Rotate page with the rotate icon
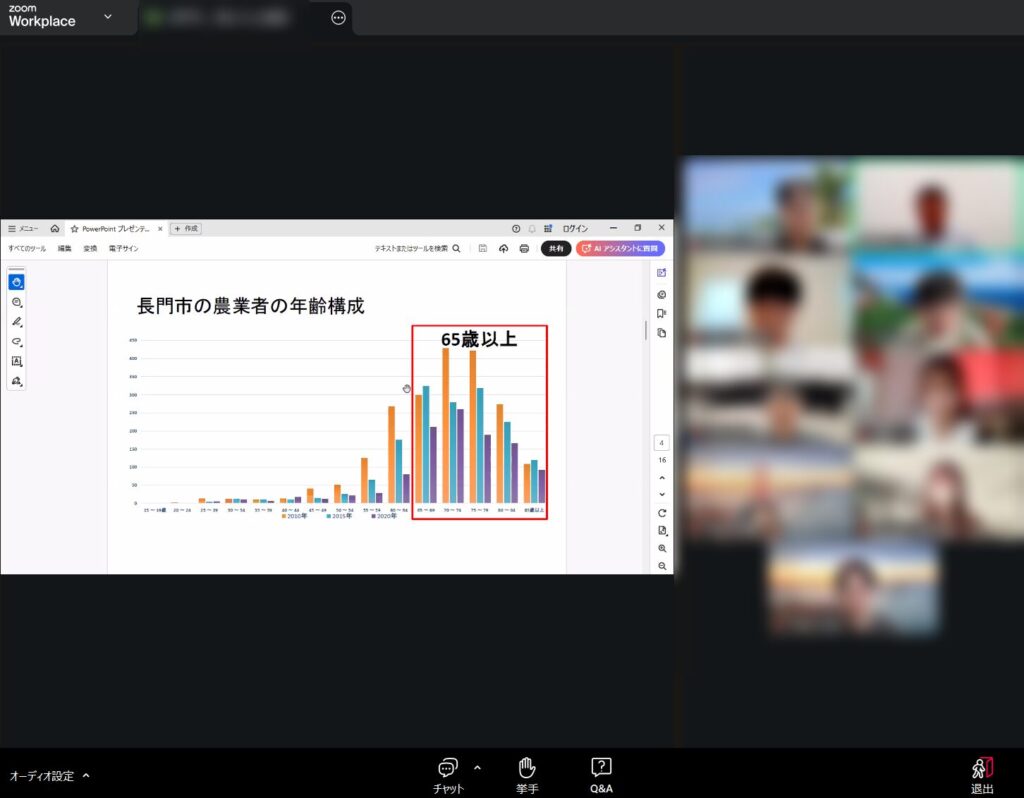The height and width of the screenshot is (798, 1024). [662, 513]
